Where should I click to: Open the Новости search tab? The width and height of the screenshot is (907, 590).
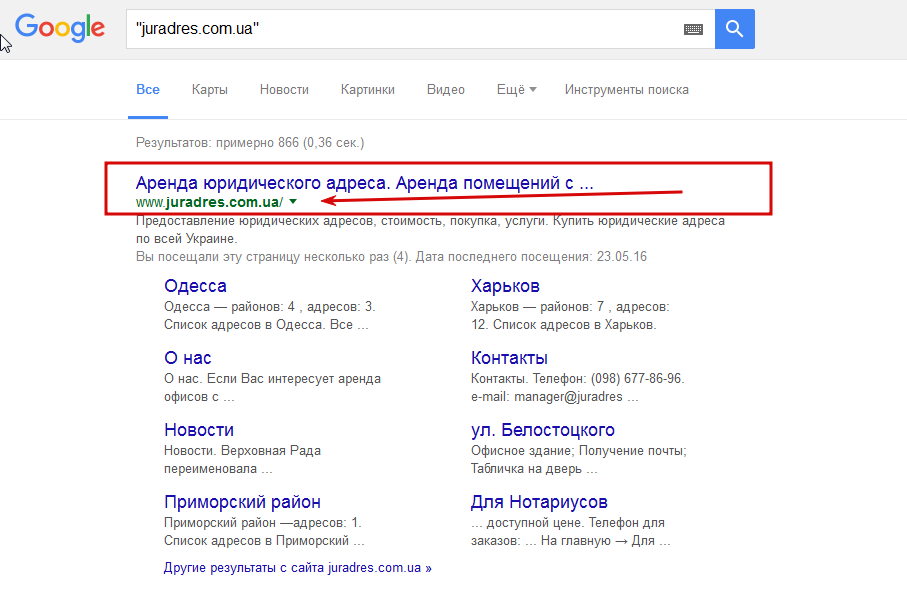point(284,90)
